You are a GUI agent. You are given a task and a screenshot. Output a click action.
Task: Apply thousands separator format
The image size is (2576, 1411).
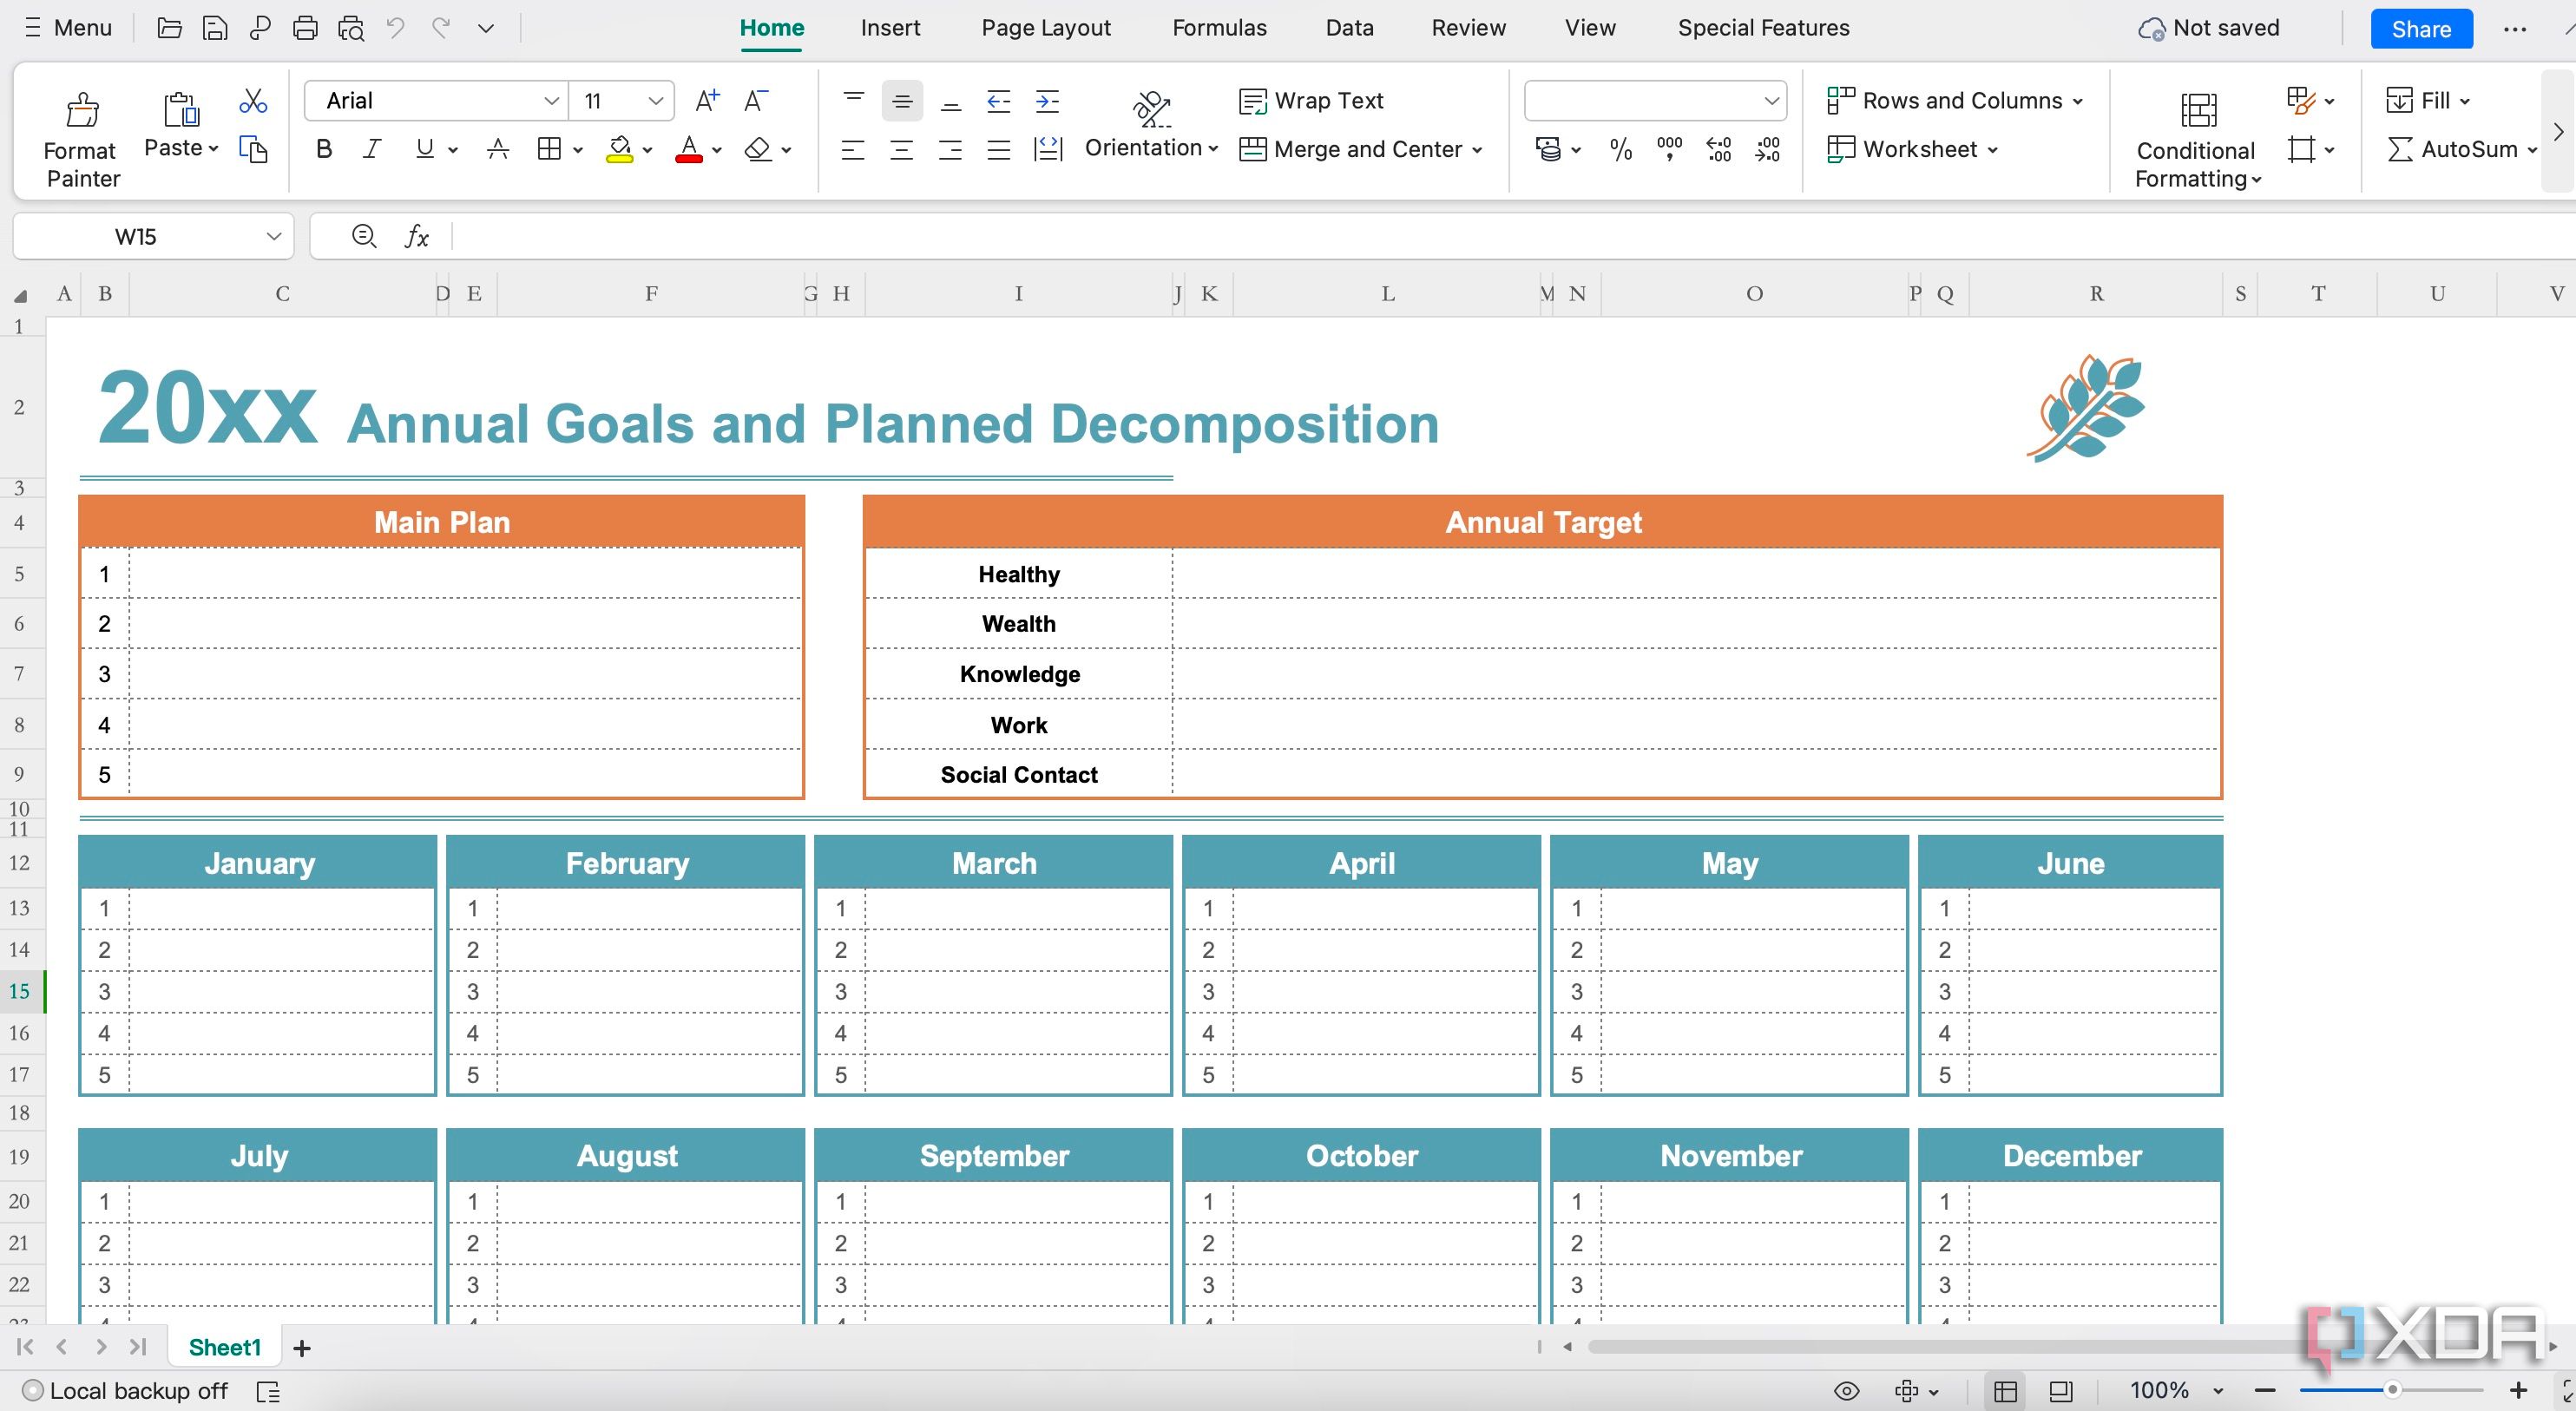point(1669,150)
